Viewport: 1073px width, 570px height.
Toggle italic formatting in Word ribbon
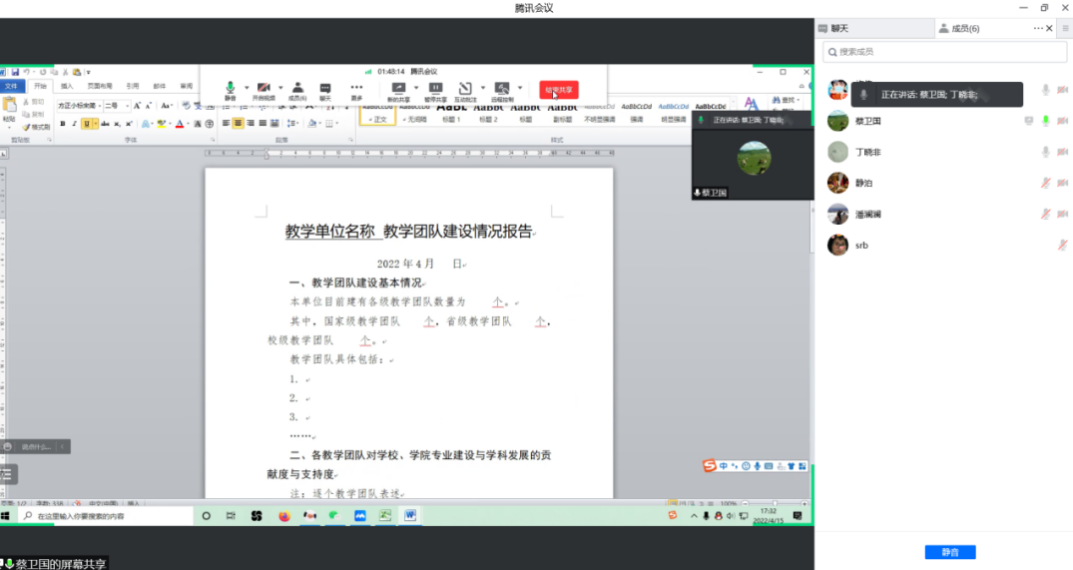click(75, 124)
